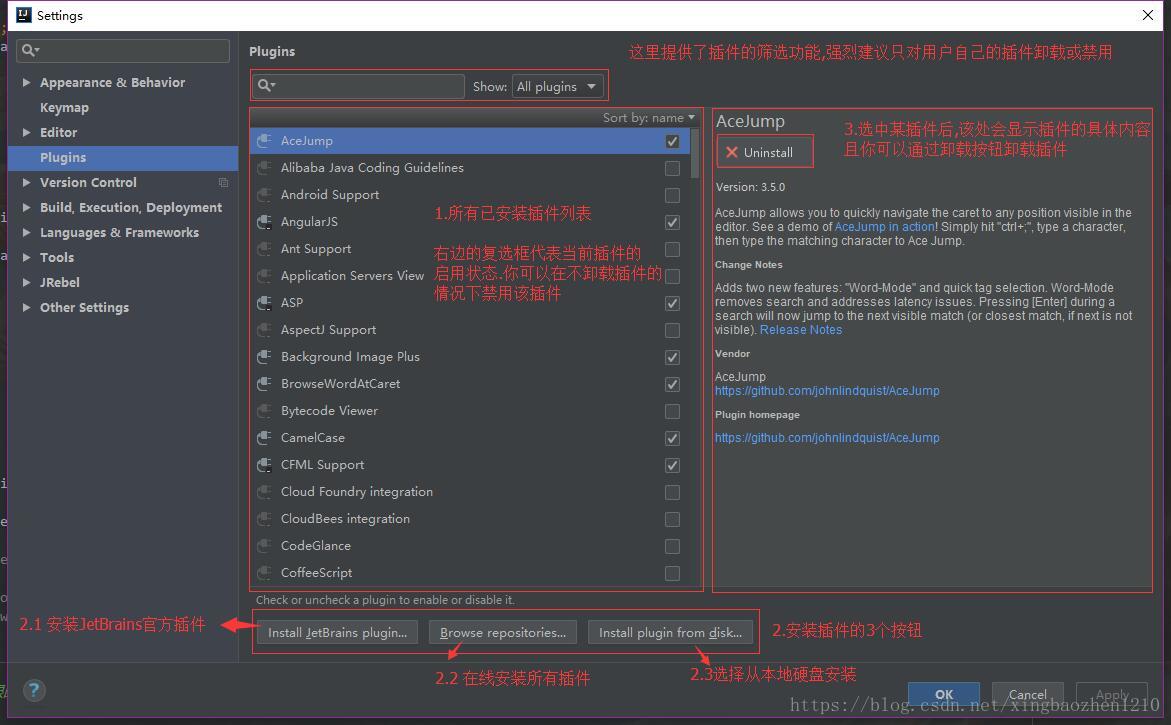The image size is (1171, 725).
Task: Enable the Bytecode Viewer checkbox
Action: click(672, 411)
